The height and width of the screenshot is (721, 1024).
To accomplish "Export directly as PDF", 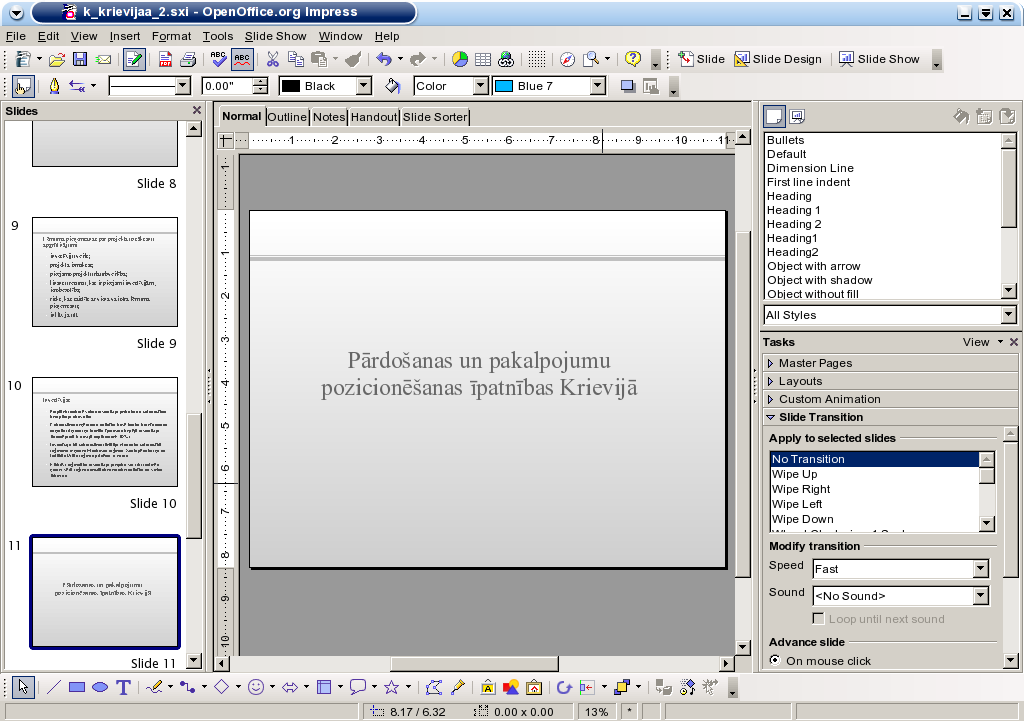I will (x=165, y=59).
